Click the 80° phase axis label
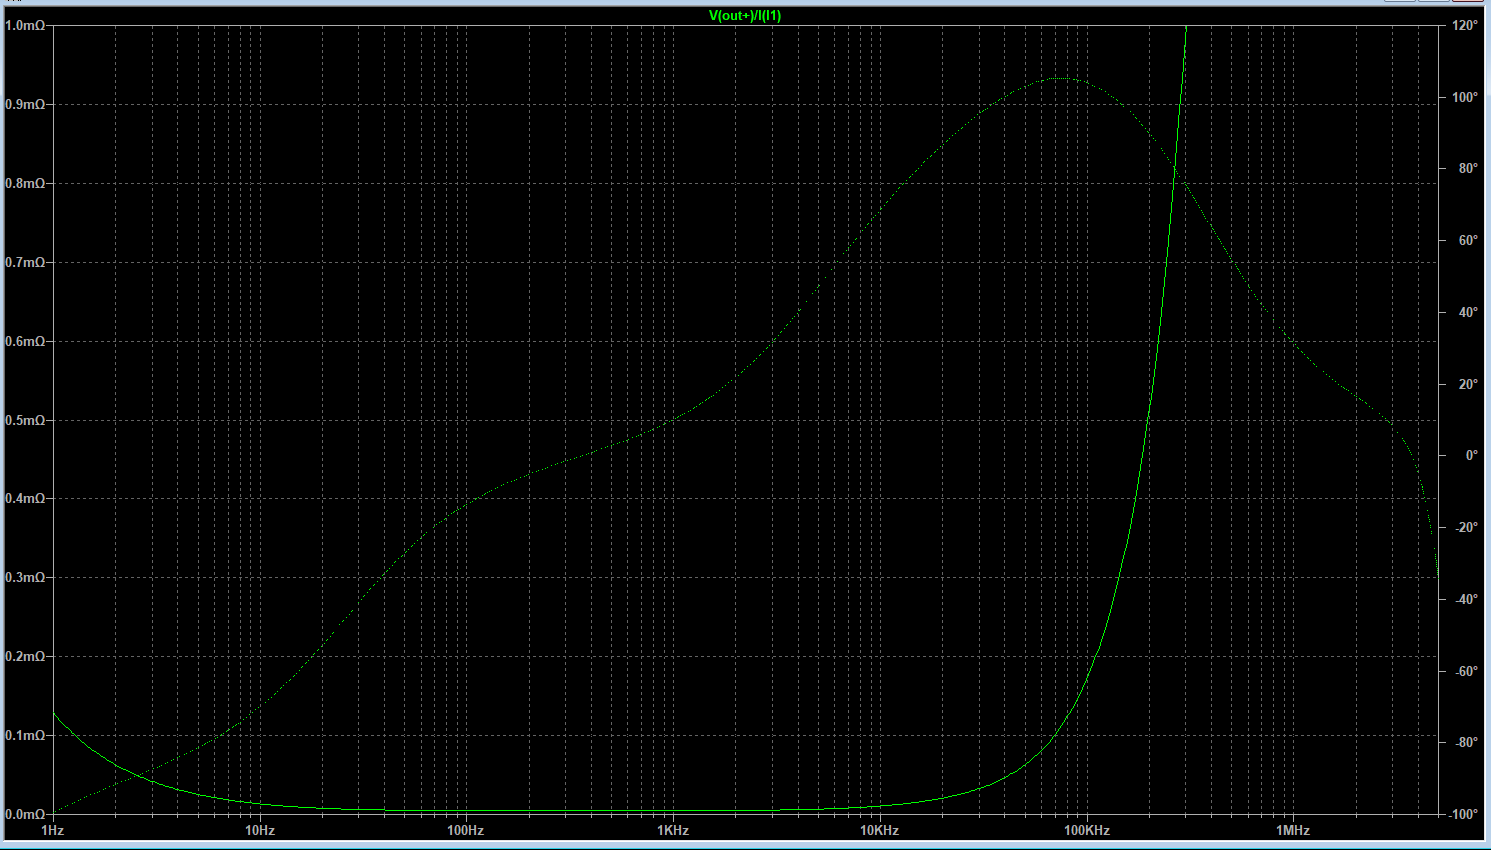The height and width of the screenshot is (850, 1491). 1468,168
